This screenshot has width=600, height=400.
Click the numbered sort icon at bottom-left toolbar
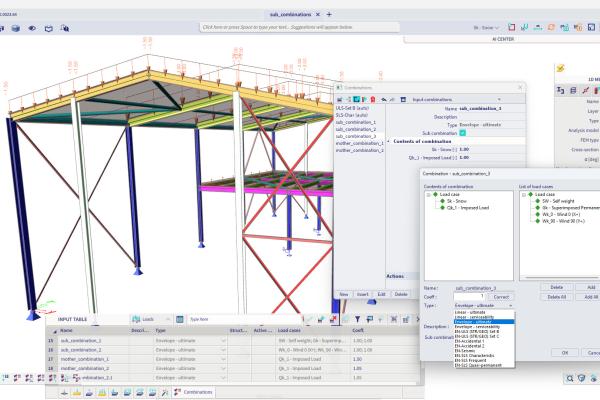(x=5, y=378)
